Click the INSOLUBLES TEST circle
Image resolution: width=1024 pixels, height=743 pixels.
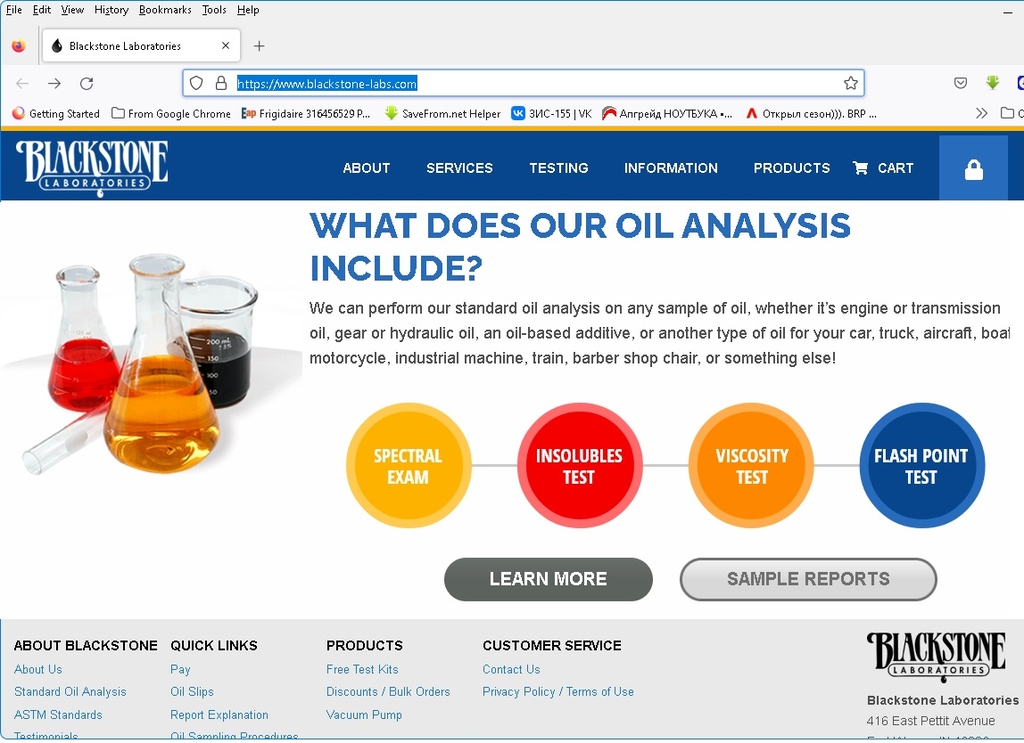[579, 466]
